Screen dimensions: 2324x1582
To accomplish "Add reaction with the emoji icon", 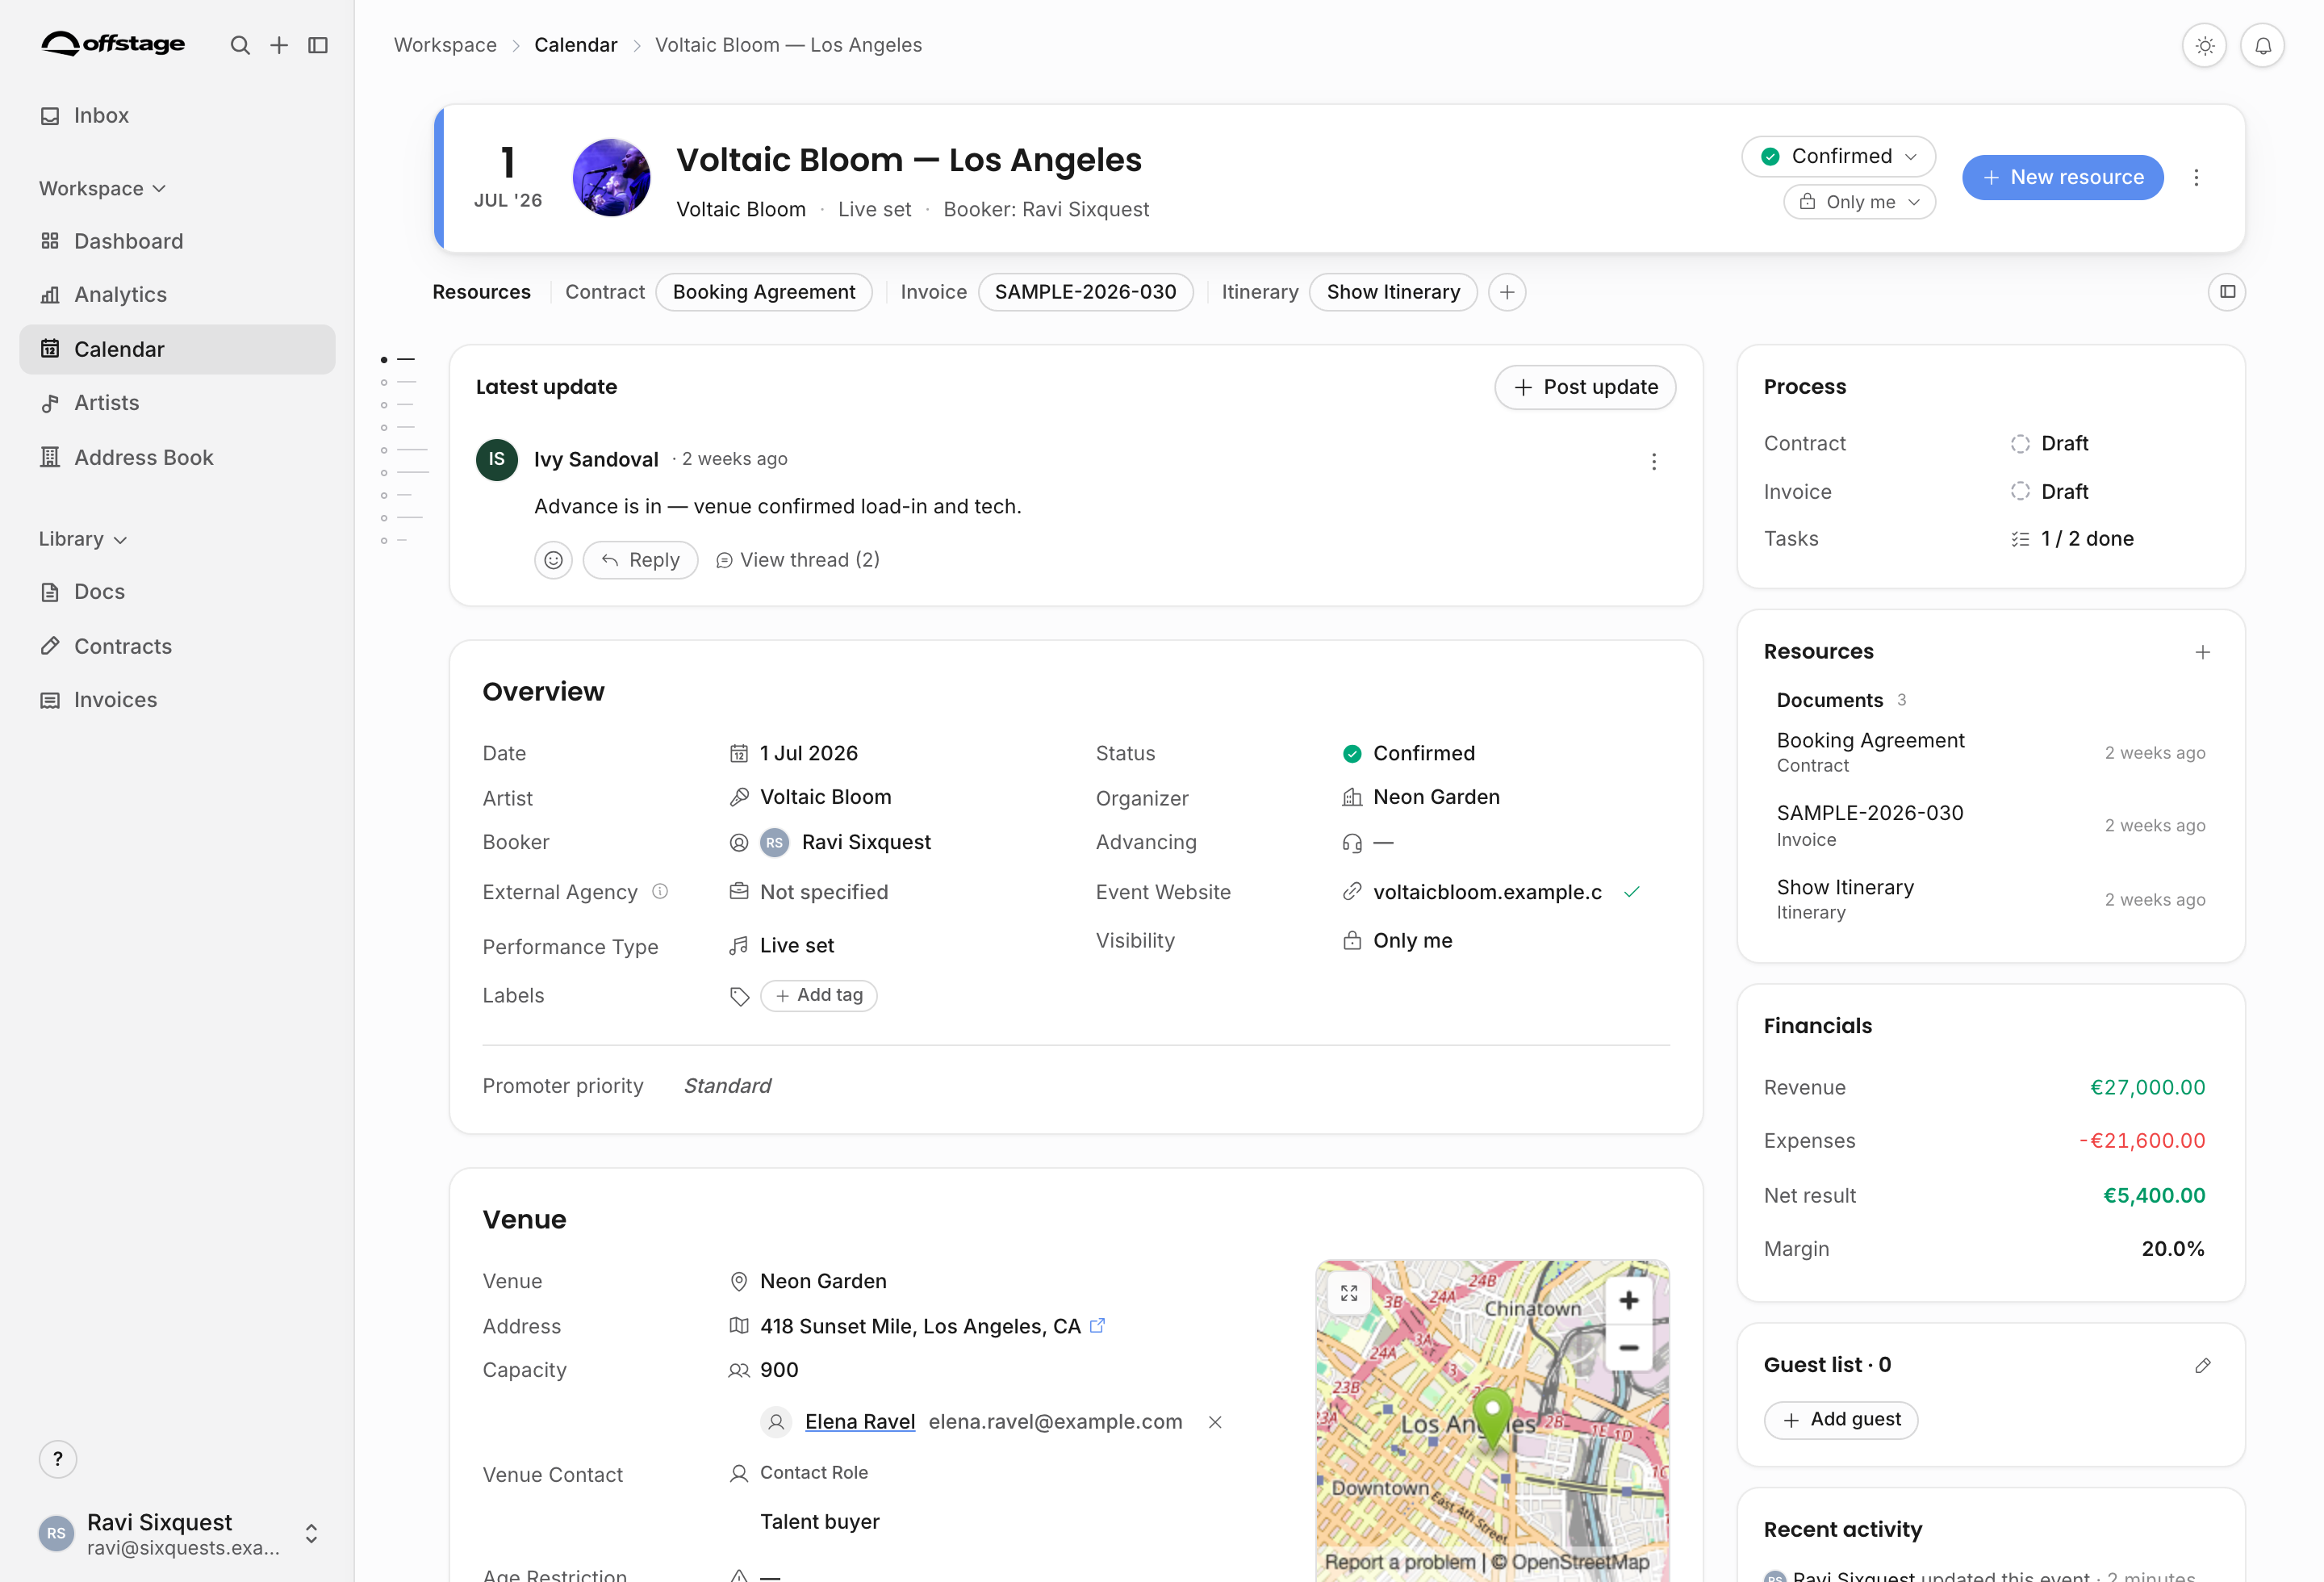I will point(553,560).
